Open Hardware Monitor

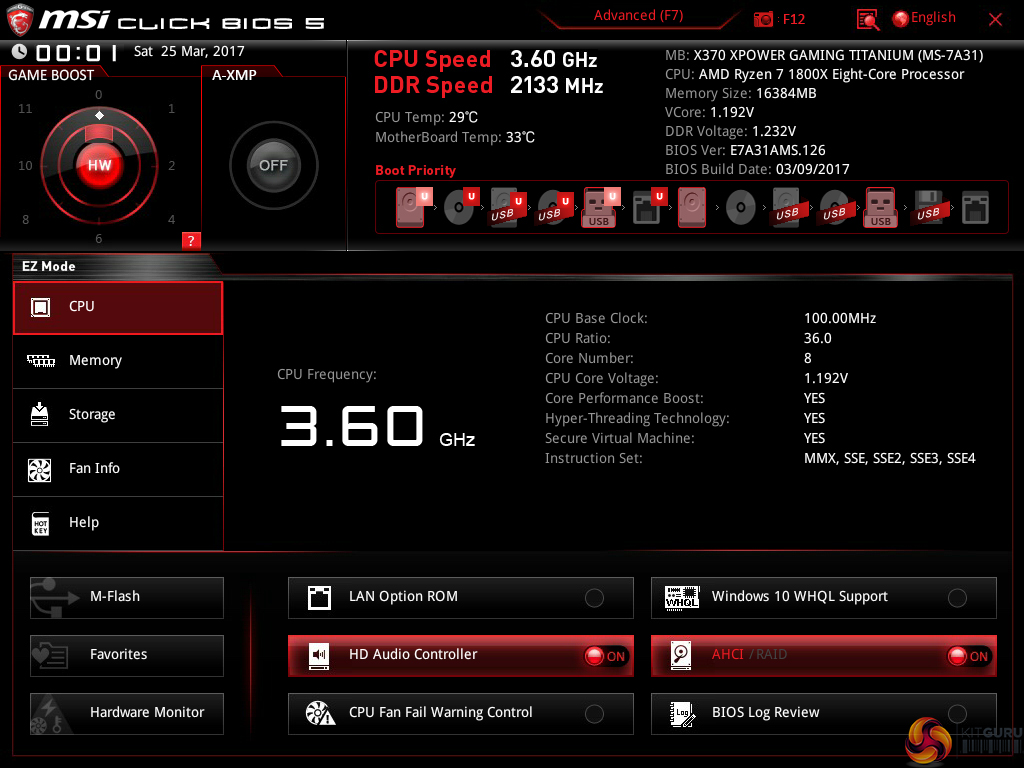click(127, 714)
